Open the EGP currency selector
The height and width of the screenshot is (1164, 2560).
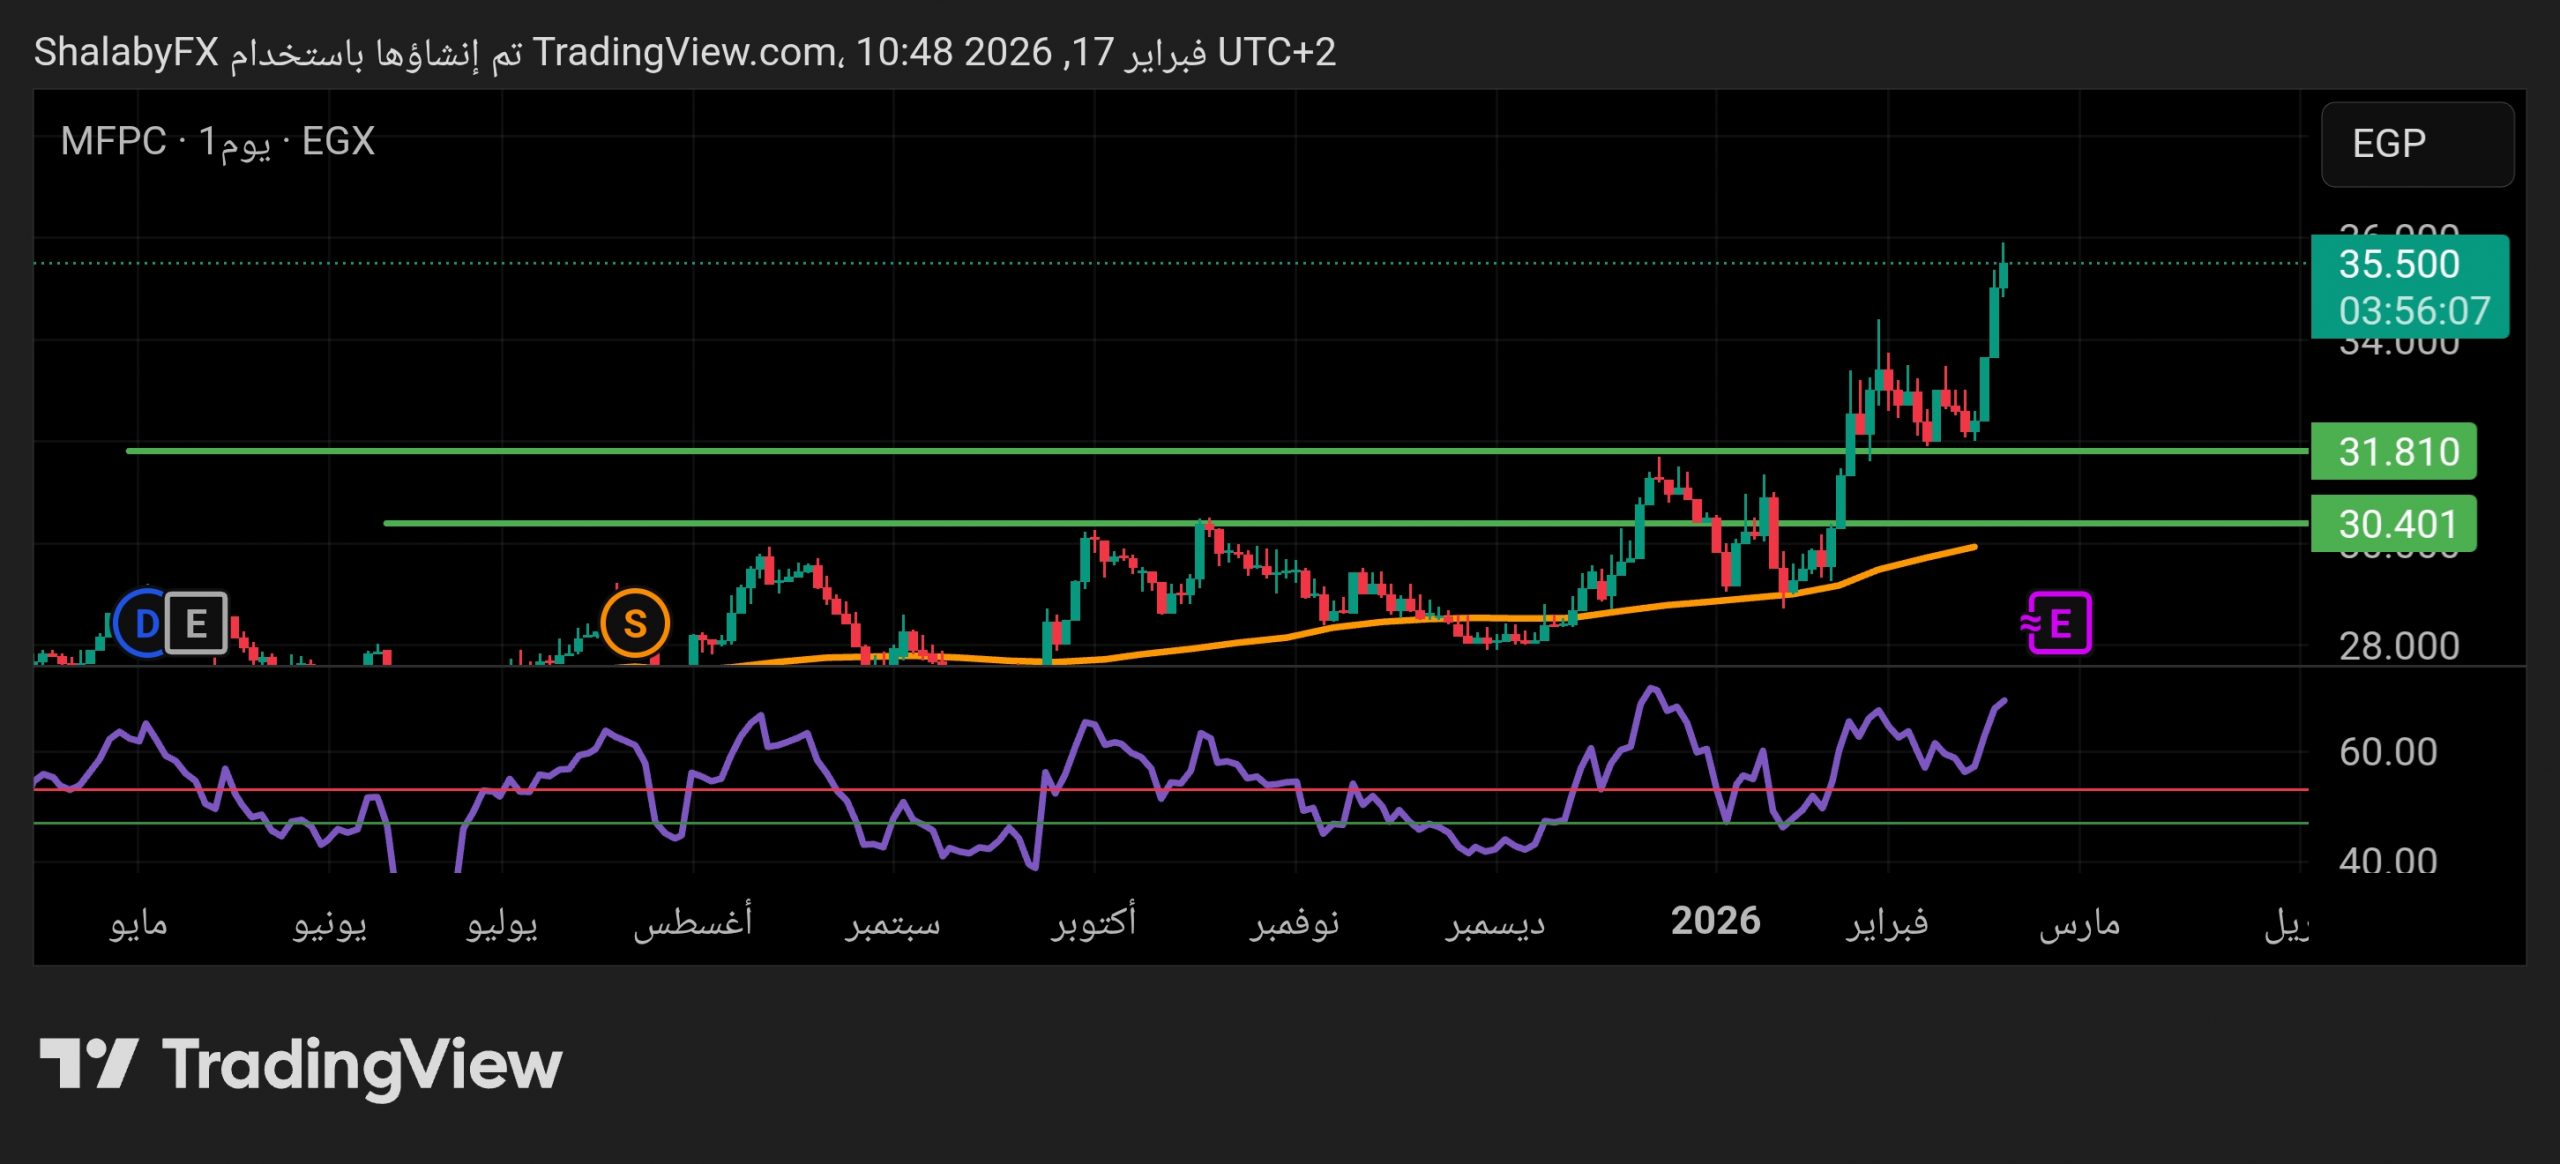click(x=2416, y=144)
